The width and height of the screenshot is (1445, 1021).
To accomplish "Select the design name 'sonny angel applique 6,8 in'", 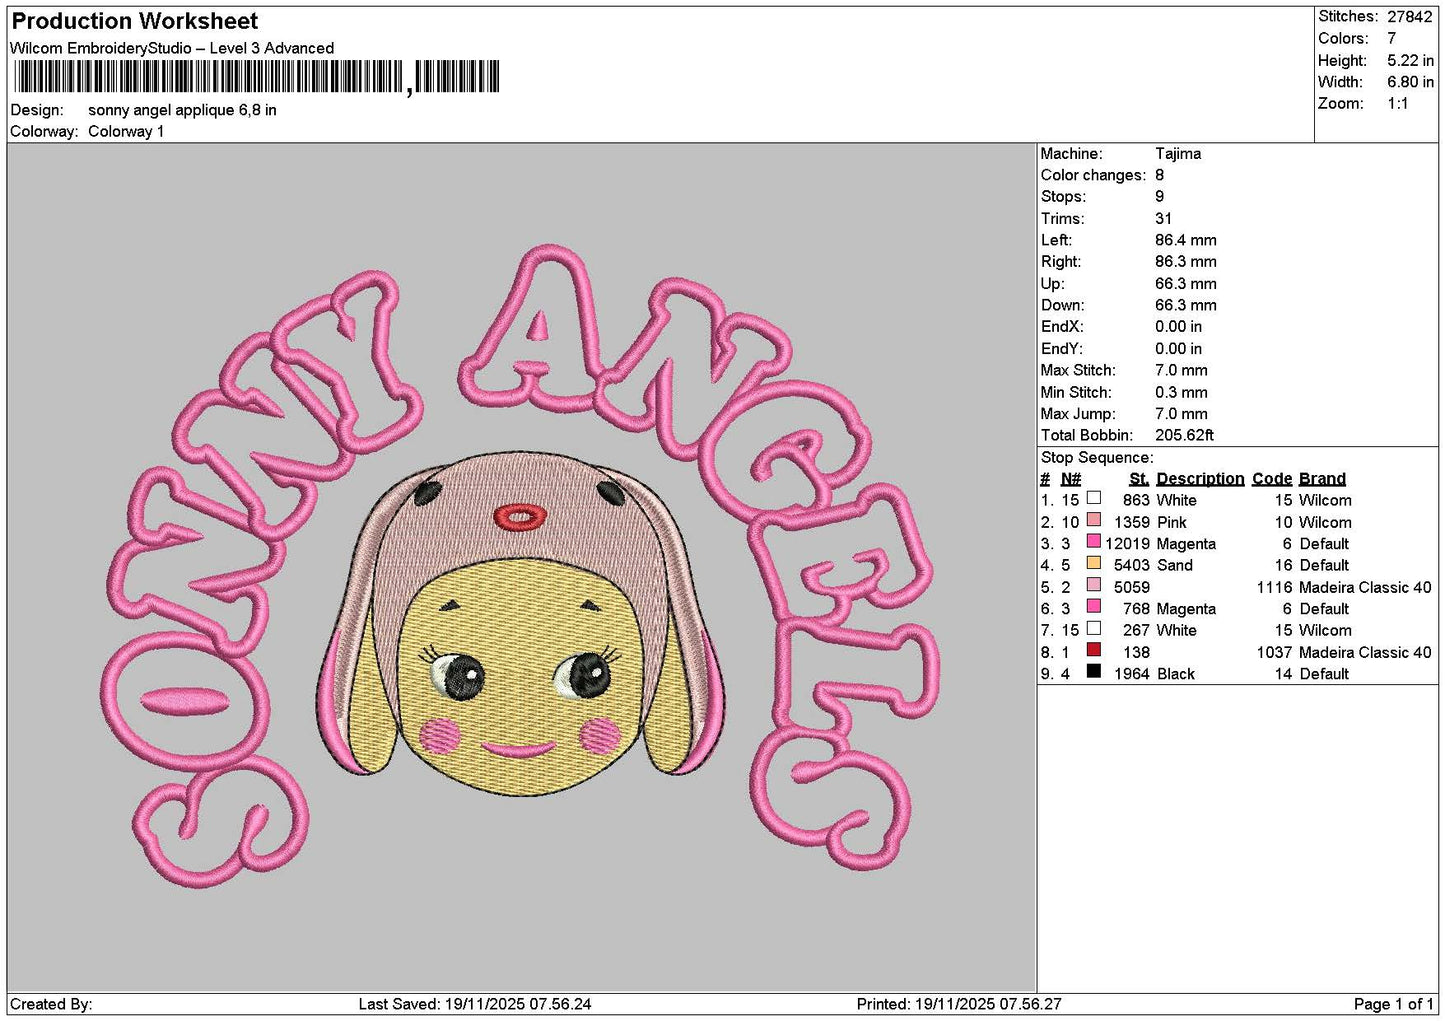I will tap(182, 110).
